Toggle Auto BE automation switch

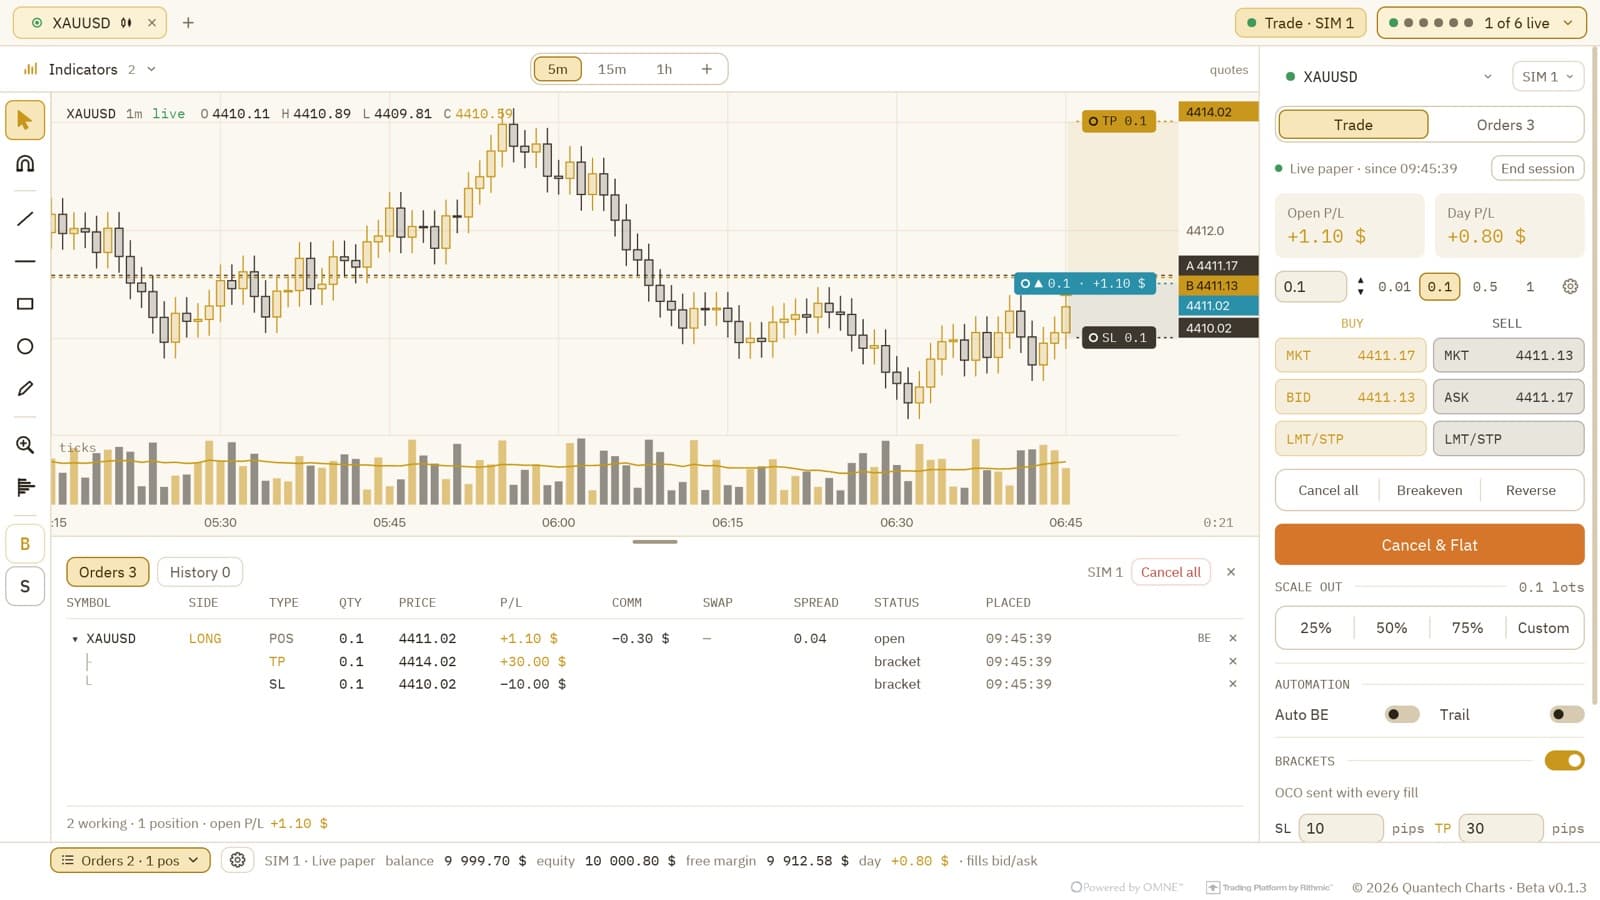click(1402, 714)
